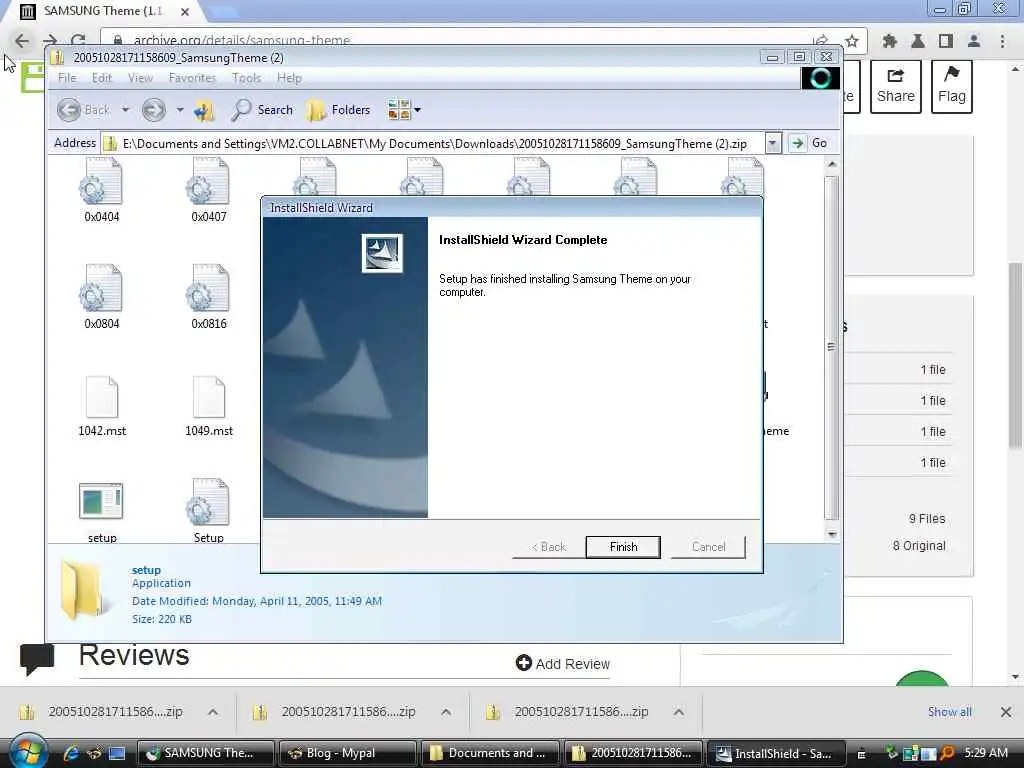Open the File menu in Explorer
Screen dimensions: 1024x768
[67, 78]
